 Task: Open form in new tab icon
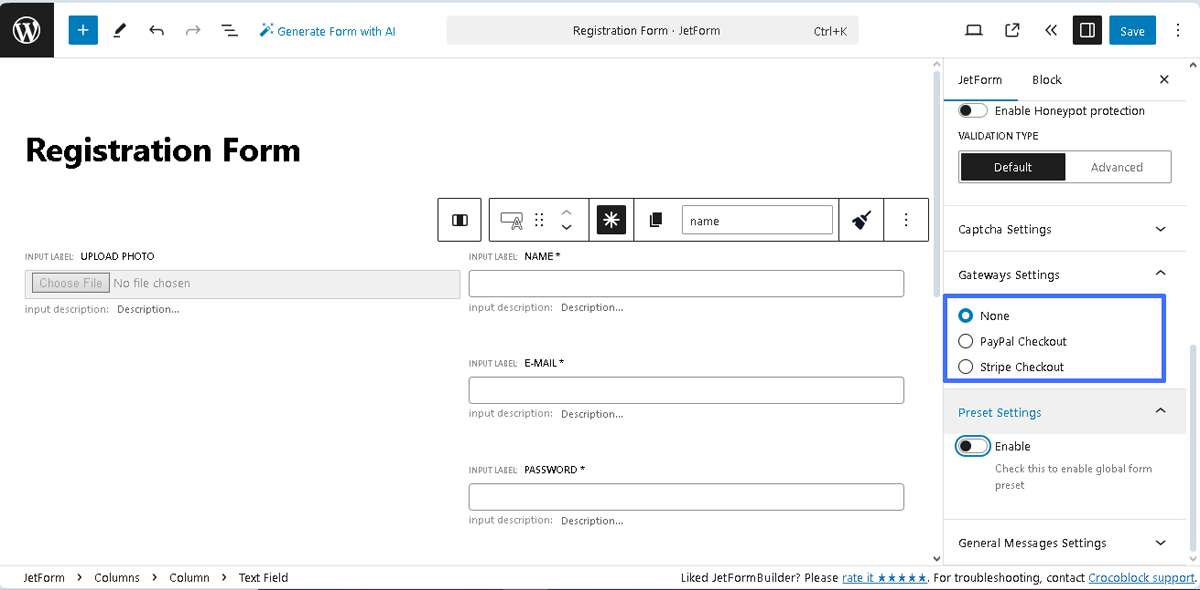coord(1012,30)
